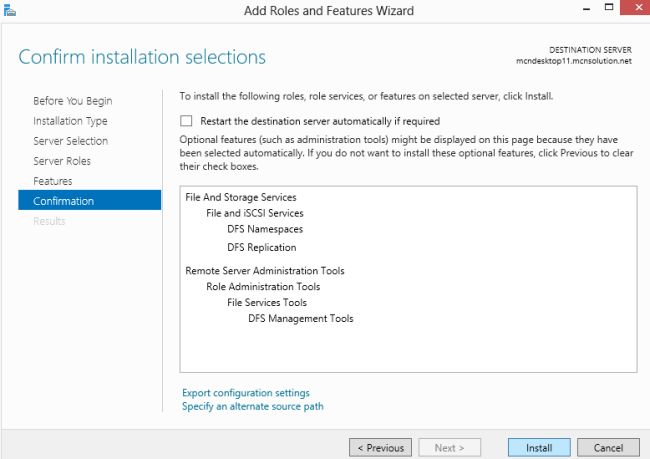650x459 pixels.
Task: Select File and iSCSI Services item
Action: click(255, 213)
